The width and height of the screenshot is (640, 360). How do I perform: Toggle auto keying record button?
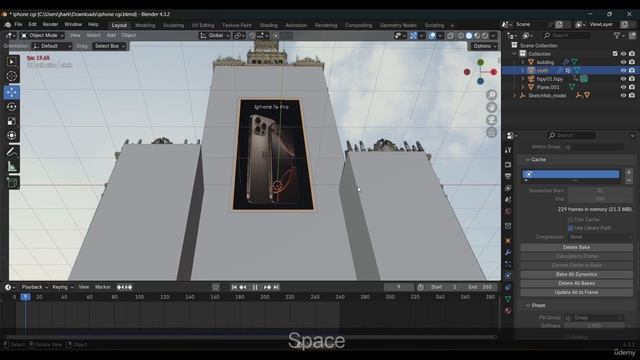click(x=216, y=287)
